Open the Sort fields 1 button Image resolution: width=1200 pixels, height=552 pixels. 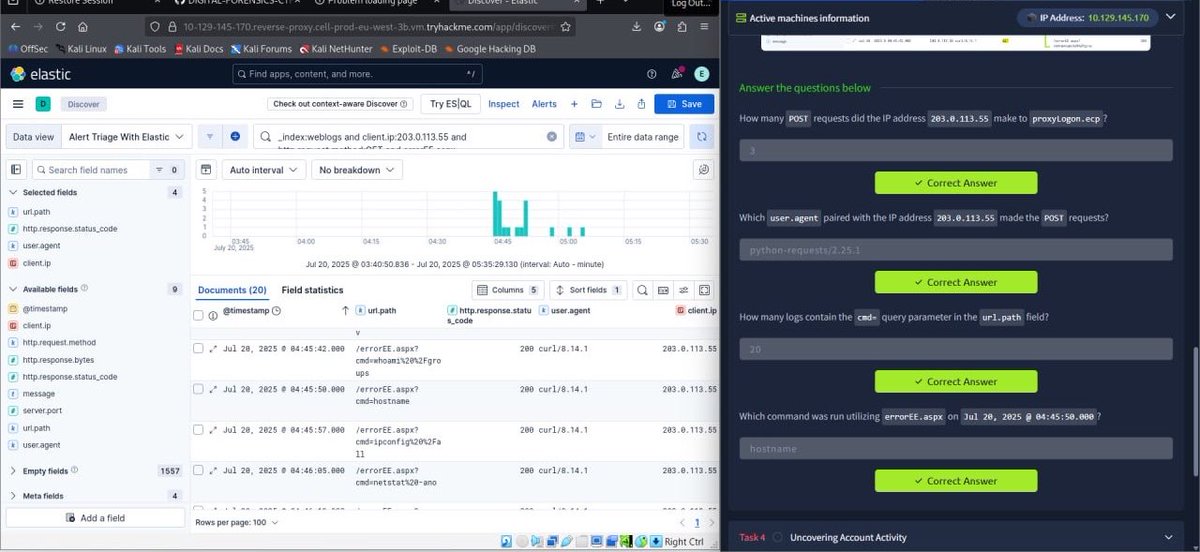point(589,290)
